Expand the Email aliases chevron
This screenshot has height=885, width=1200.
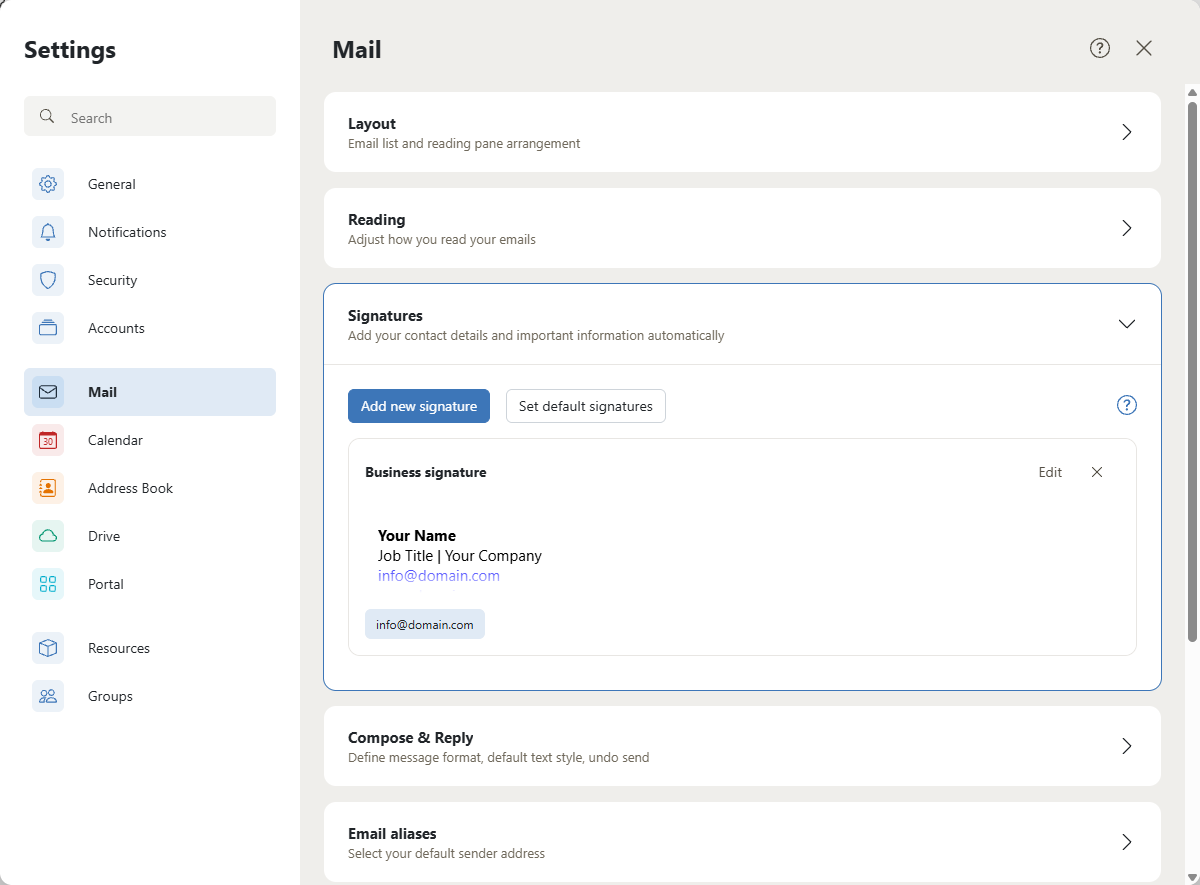[1127, 842]
